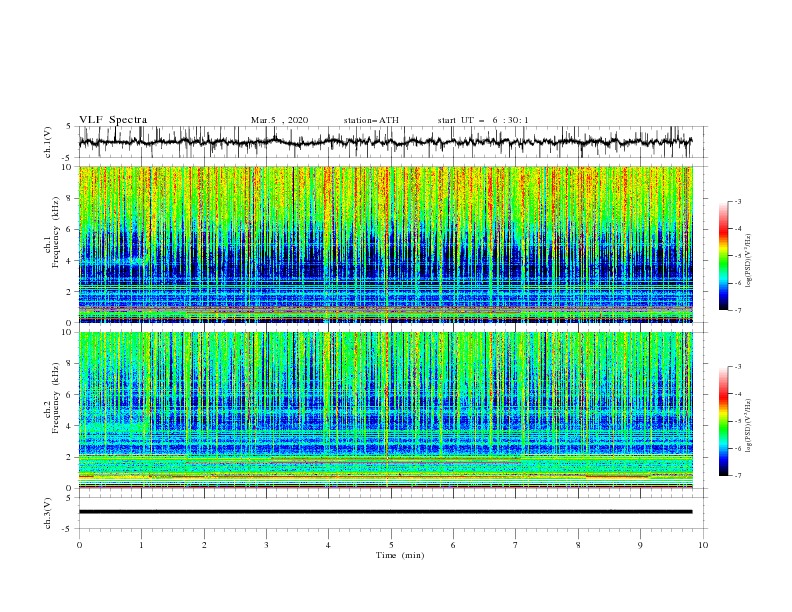The height and width of the screenshot is (612, 792).
Task: Click the "-7" tick on the ch.1 colorbar
Action: 738,310
